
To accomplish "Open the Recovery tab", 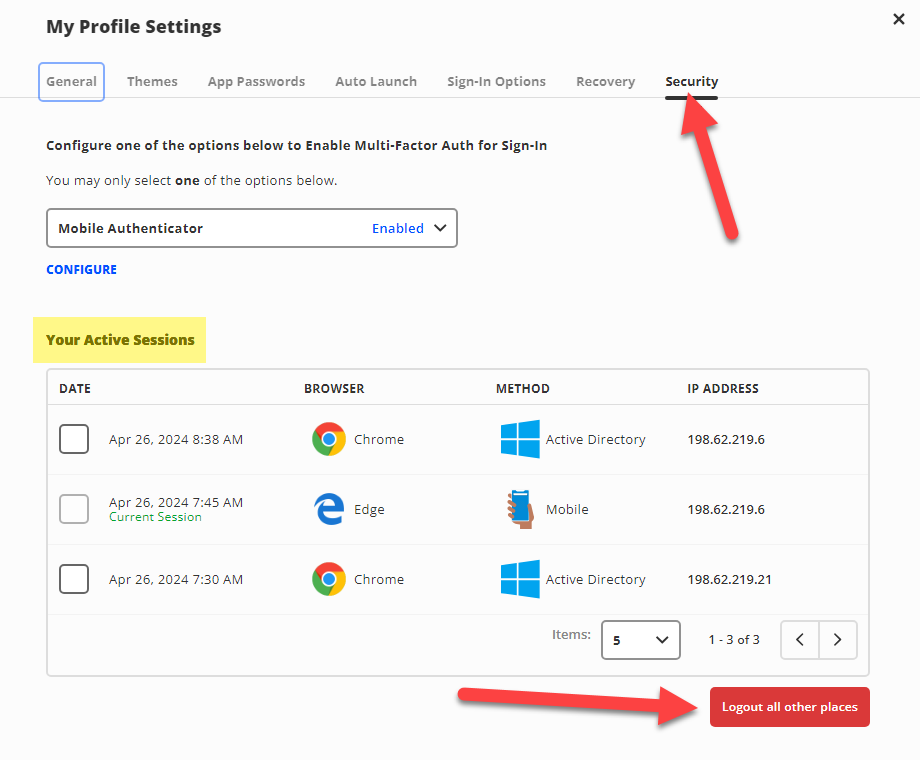I will pyautogui.click(x=605, y=82).
